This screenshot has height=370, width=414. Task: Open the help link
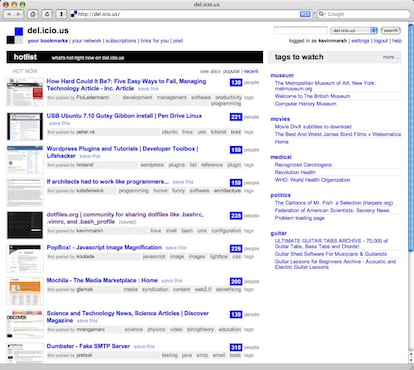tap(397, 41)
